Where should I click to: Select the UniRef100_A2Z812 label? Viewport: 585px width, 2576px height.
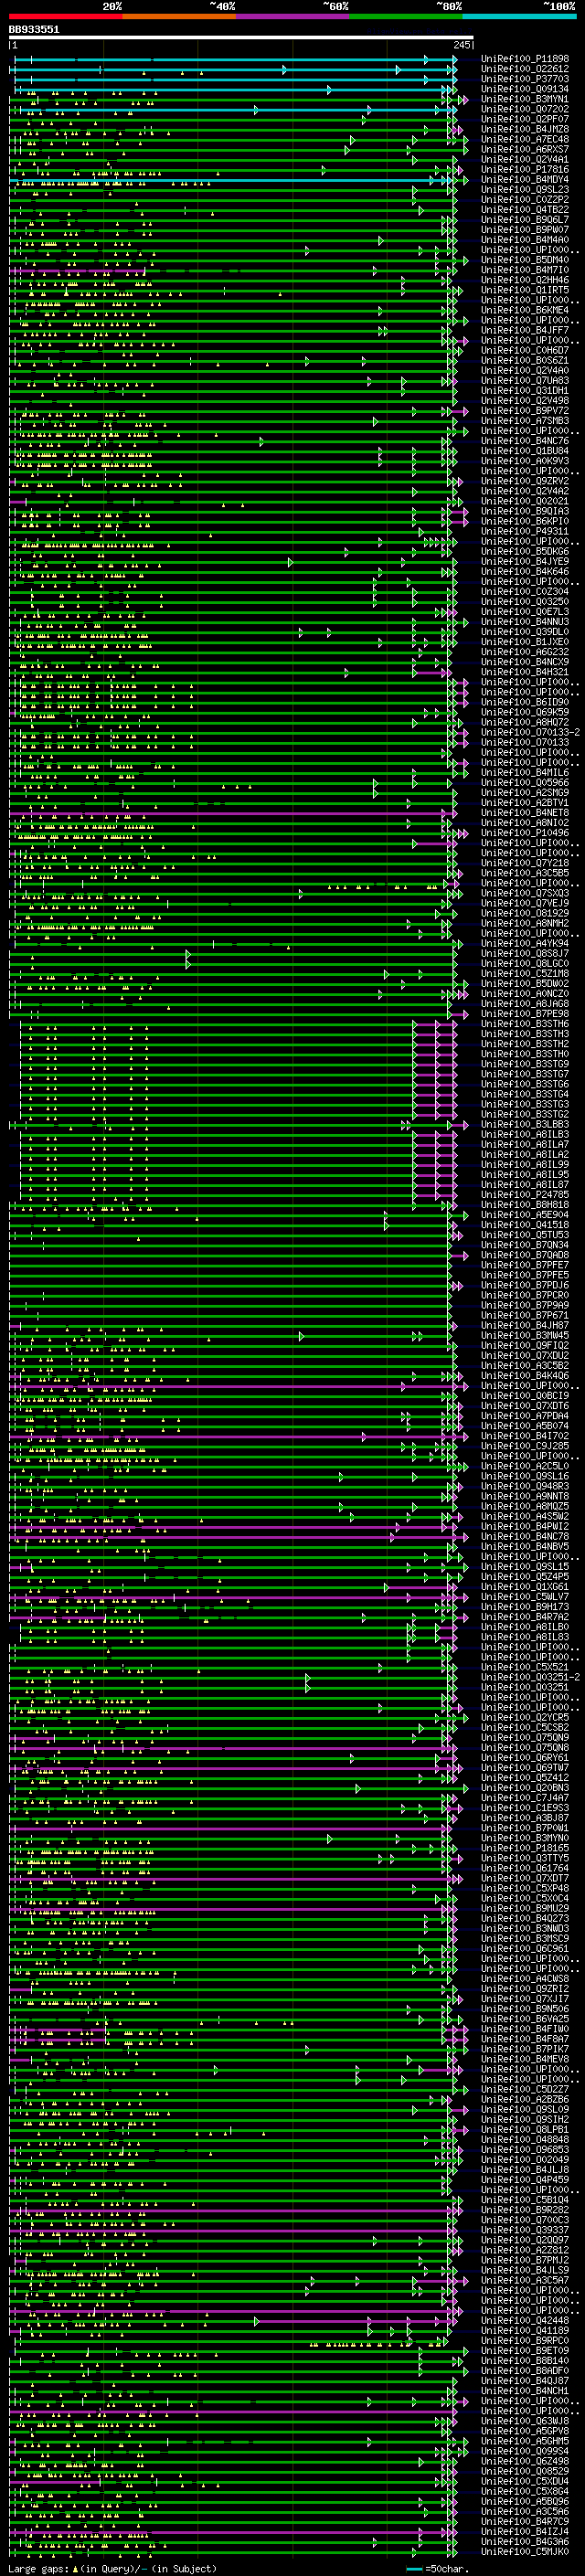[525, 2250]
